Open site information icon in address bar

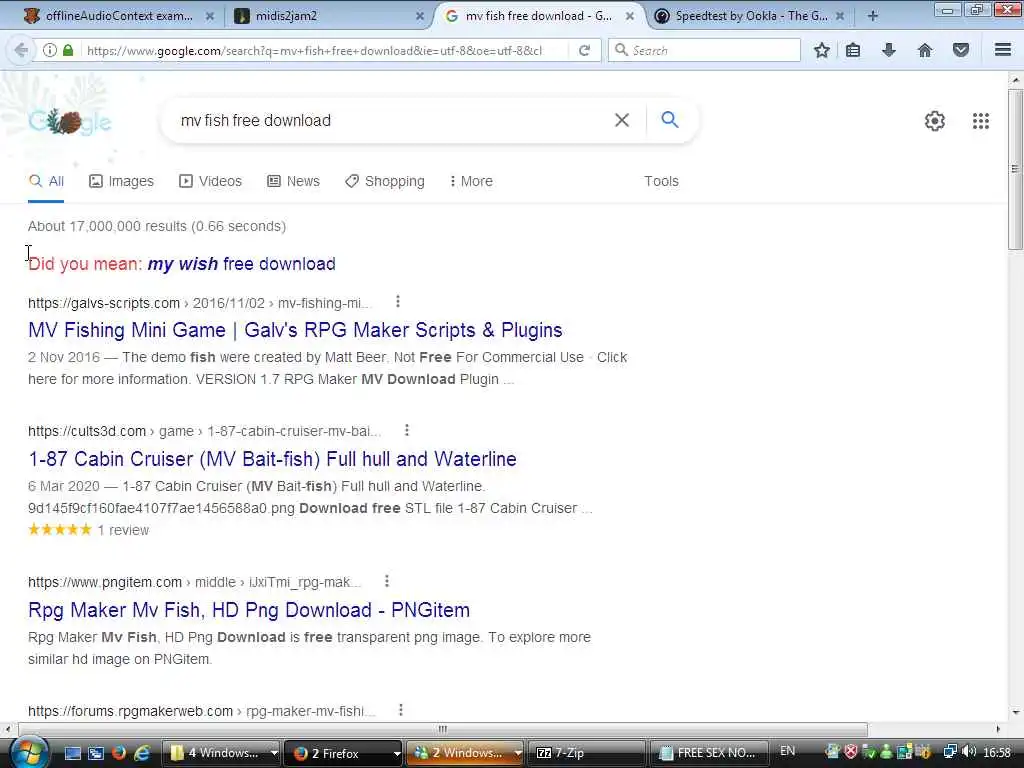coord(50,50)
